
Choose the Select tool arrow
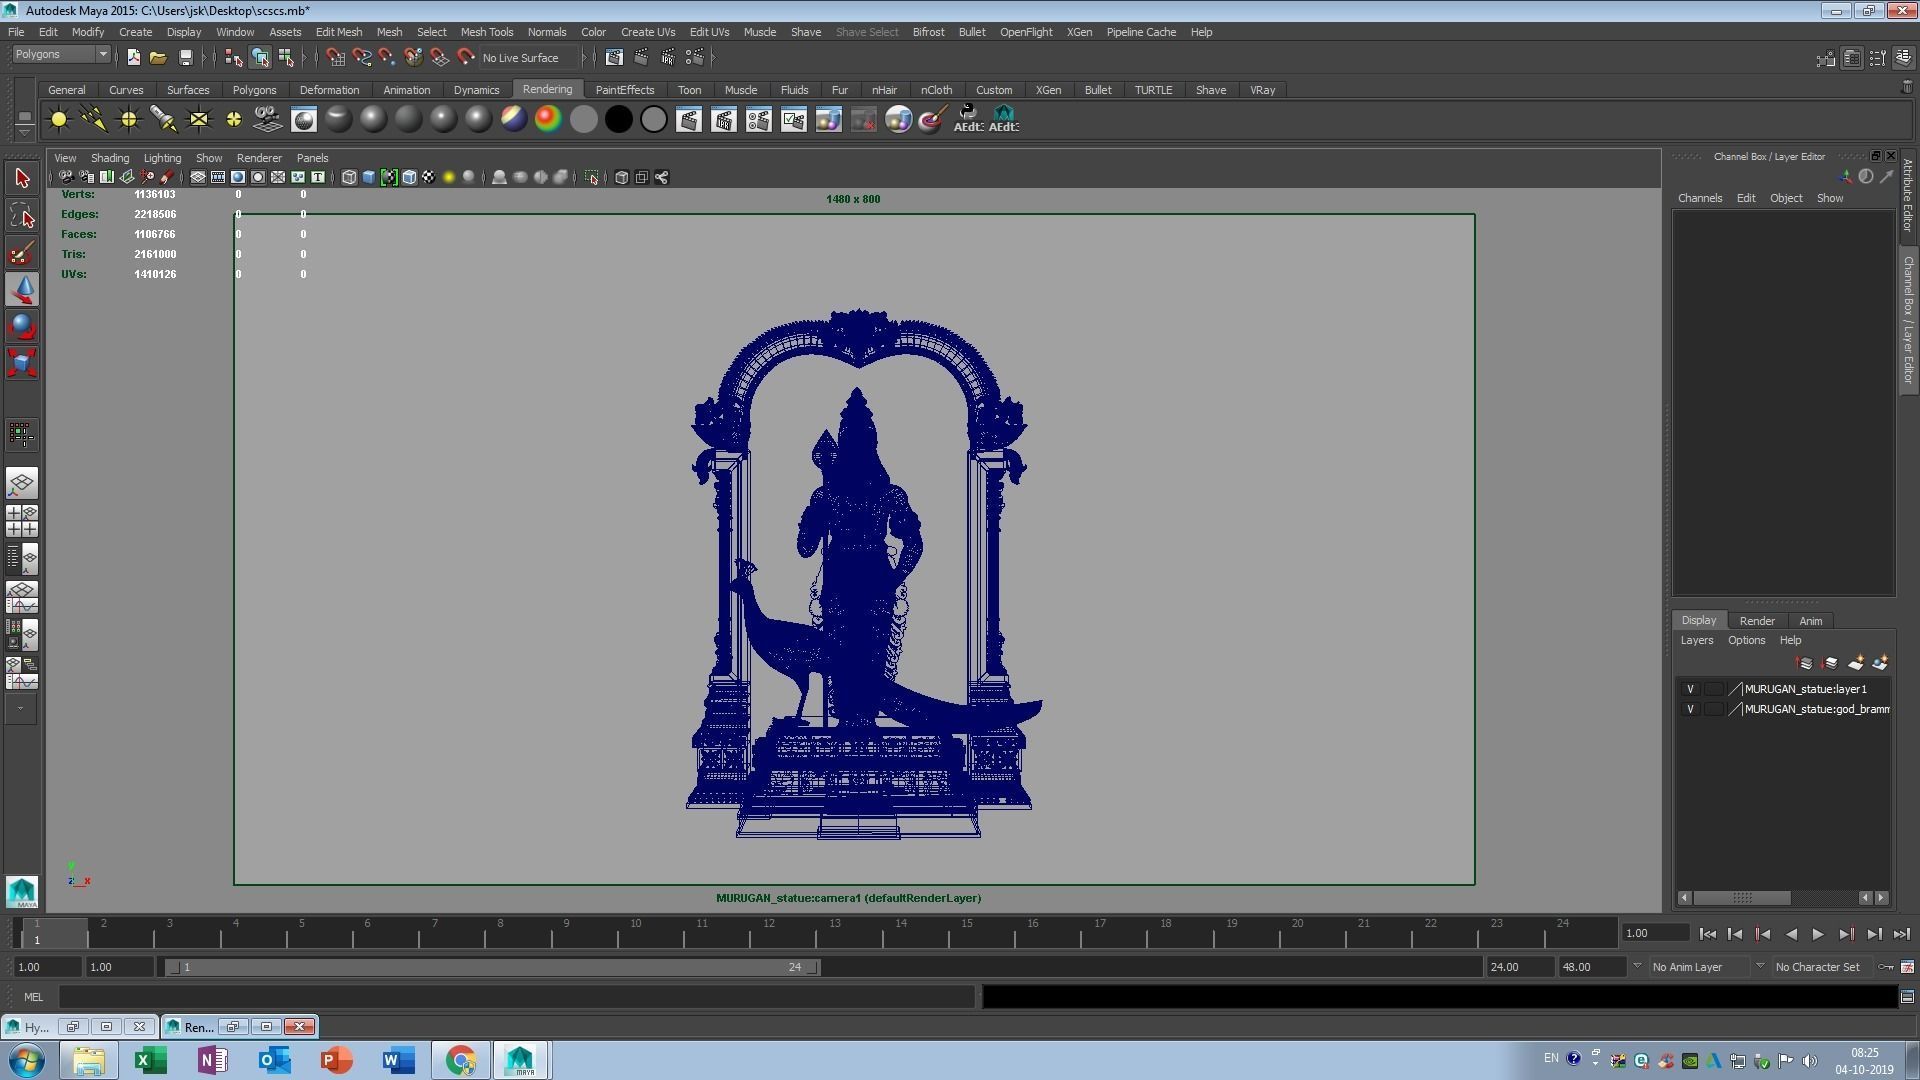[x=22, y=179]
